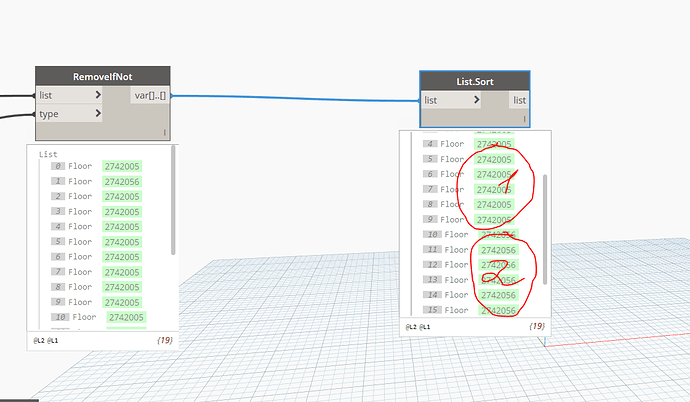Select index 6 label in List.Sort preview

(x=430, y=174)
